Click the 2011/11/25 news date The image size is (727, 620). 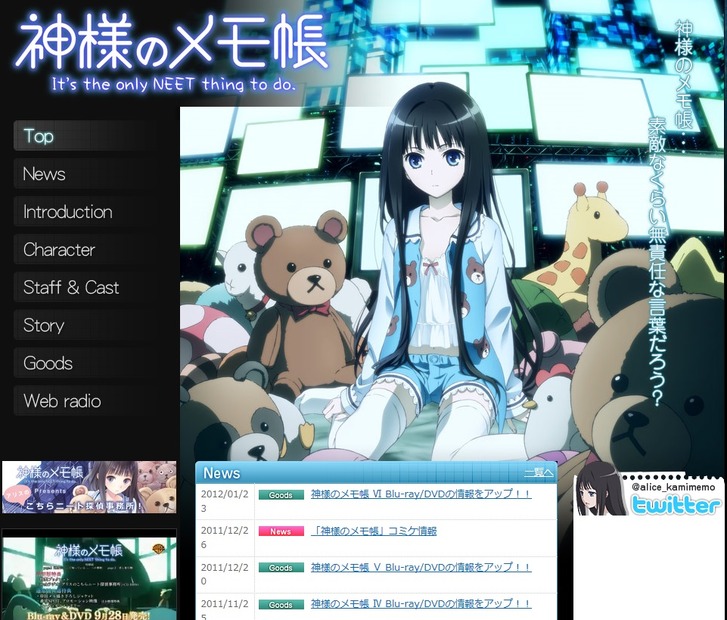pos(225,610)
